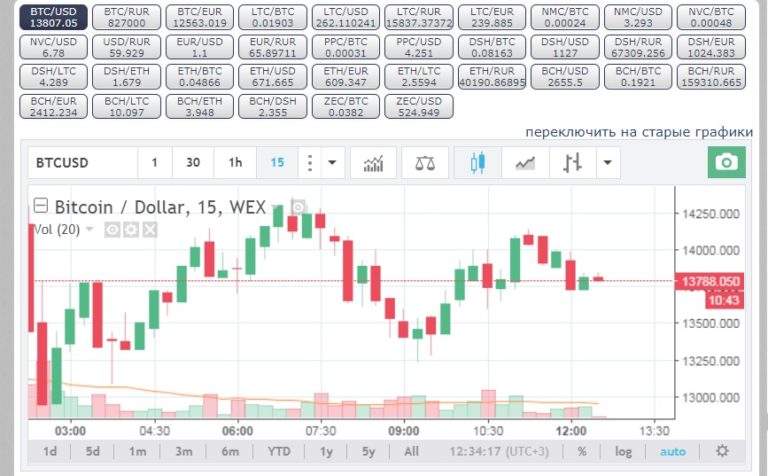
Task: Take a chart snapshot with camera icon
Action: (x=726, y=162)
